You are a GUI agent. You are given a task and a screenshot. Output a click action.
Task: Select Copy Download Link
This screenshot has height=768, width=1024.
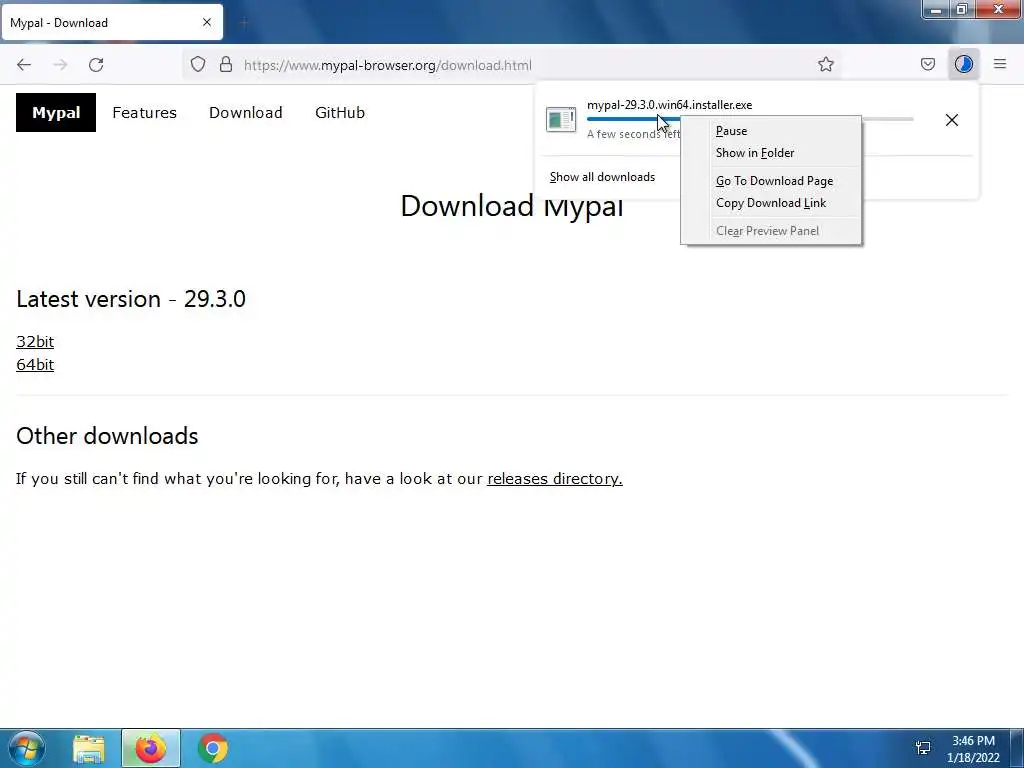point(771,203)
